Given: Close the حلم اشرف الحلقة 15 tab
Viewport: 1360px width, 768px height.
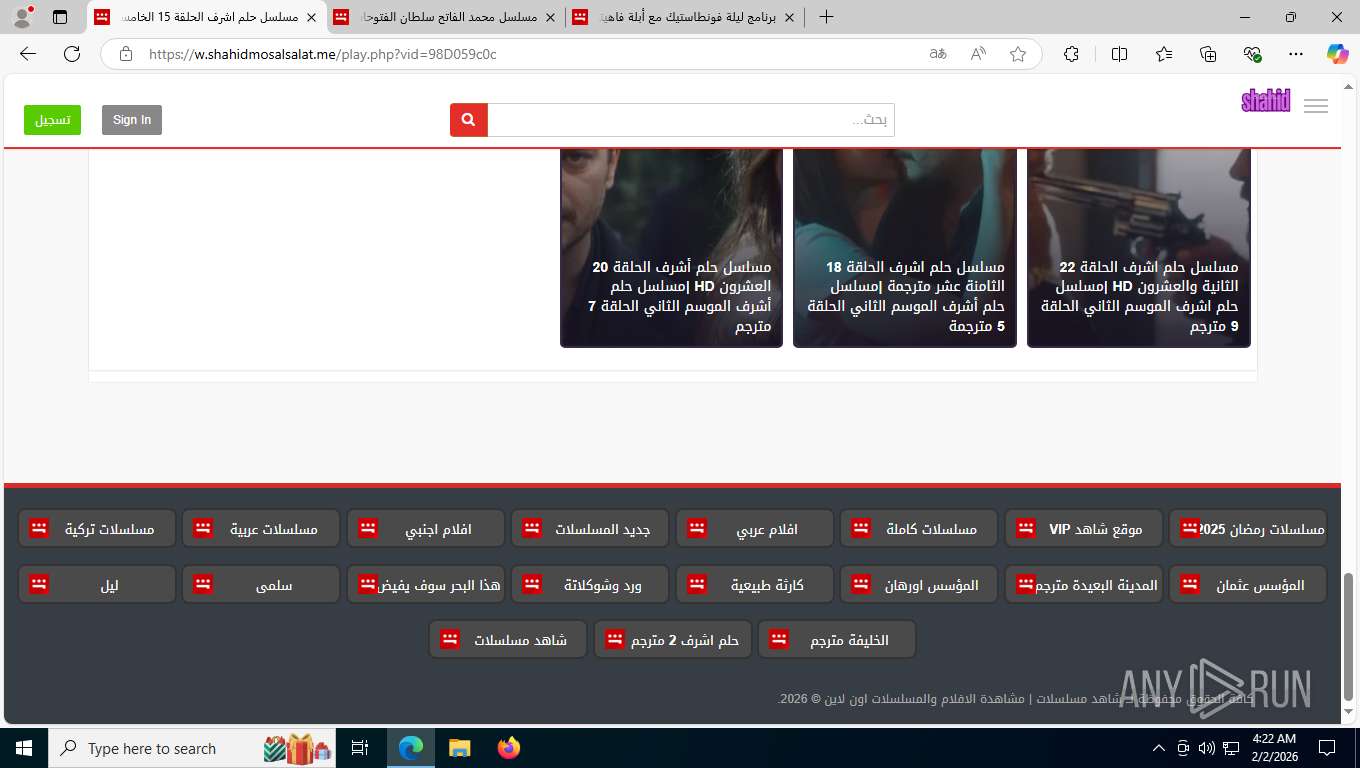Looking at the screenshot, I should 311,17.
